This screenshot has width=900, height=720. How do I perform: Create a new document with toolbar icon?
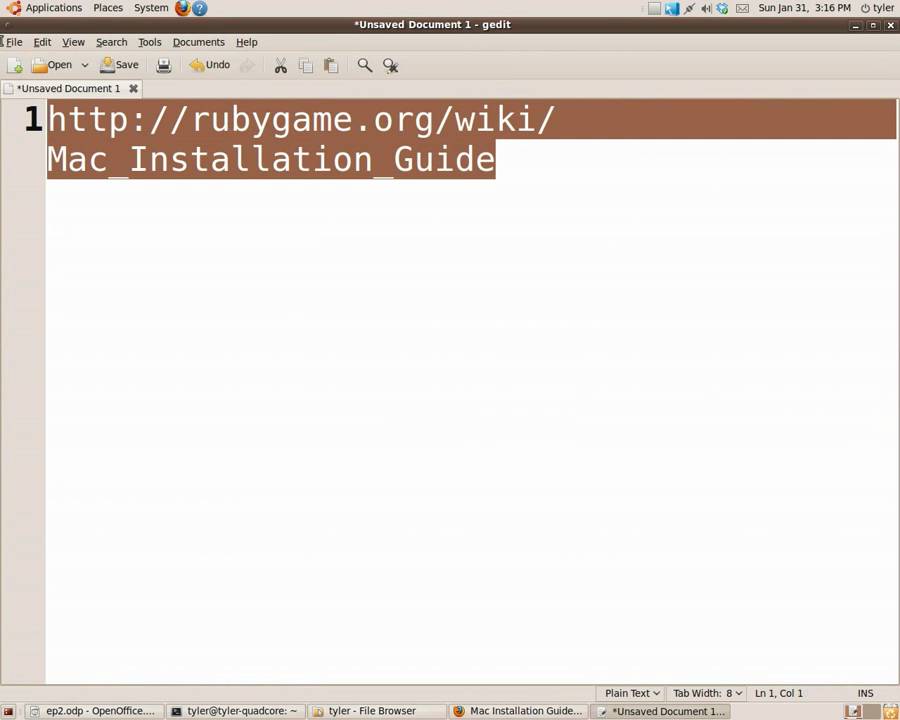click(15, 66)
